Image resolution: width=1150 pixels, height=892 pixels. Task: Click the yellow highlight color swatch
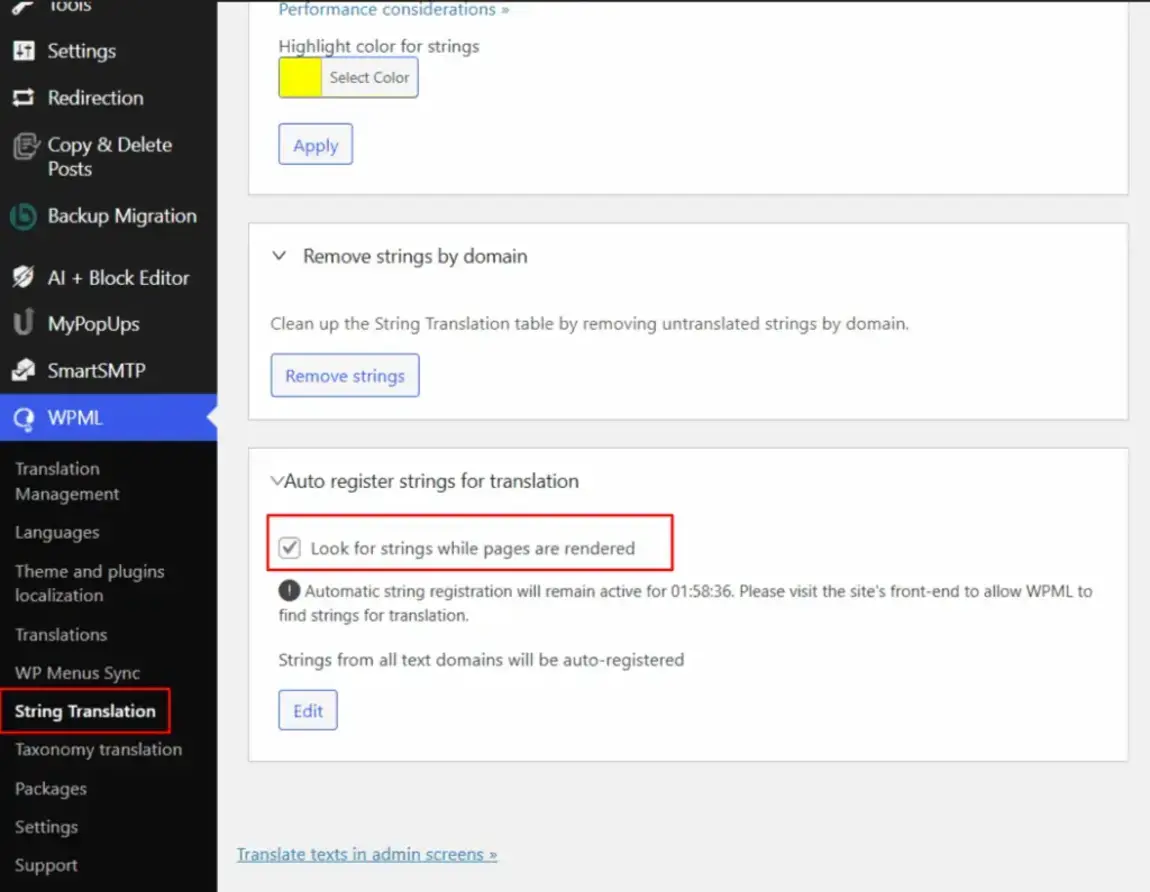[300, 77]
